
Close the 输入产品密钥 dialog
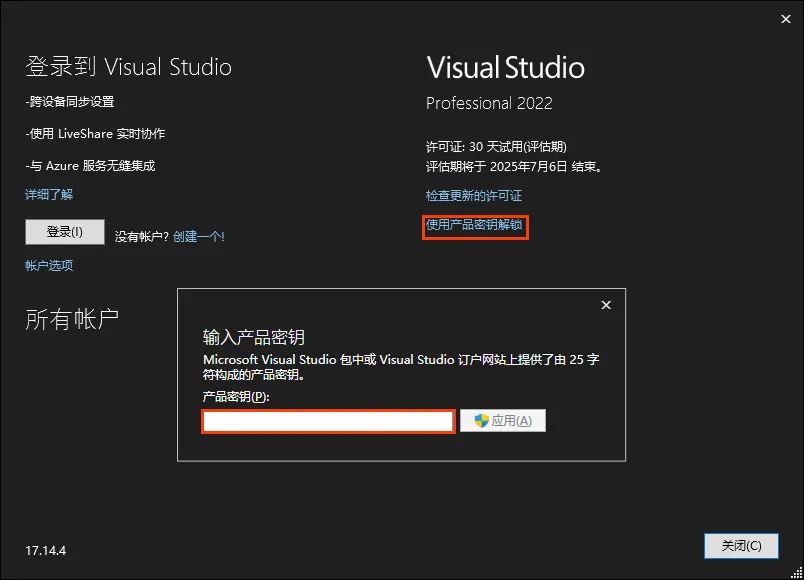(x=606, y=305)
